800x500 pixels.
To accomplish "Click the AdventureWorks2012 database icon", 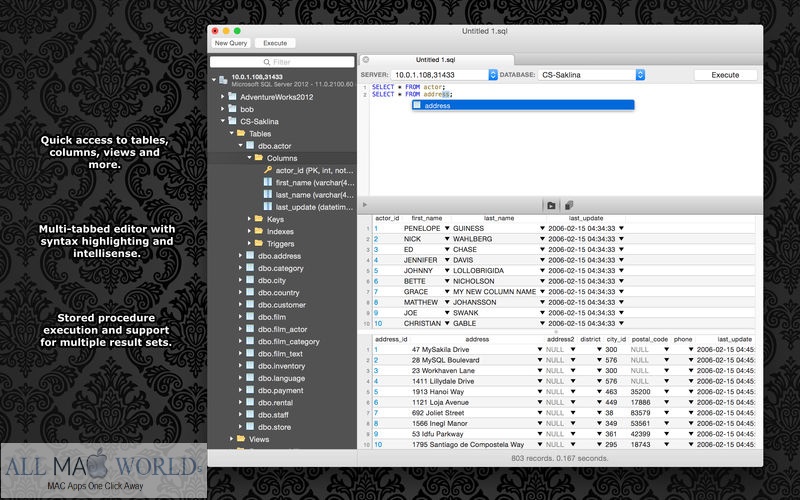I will (x=232, y=96).
